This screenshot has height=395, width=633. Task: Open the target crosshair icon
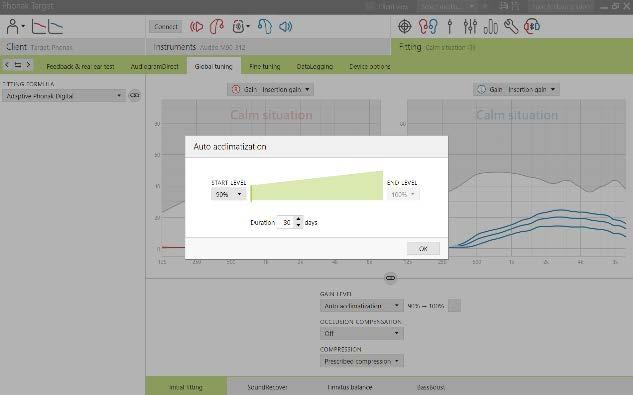(x=405, y=27)
